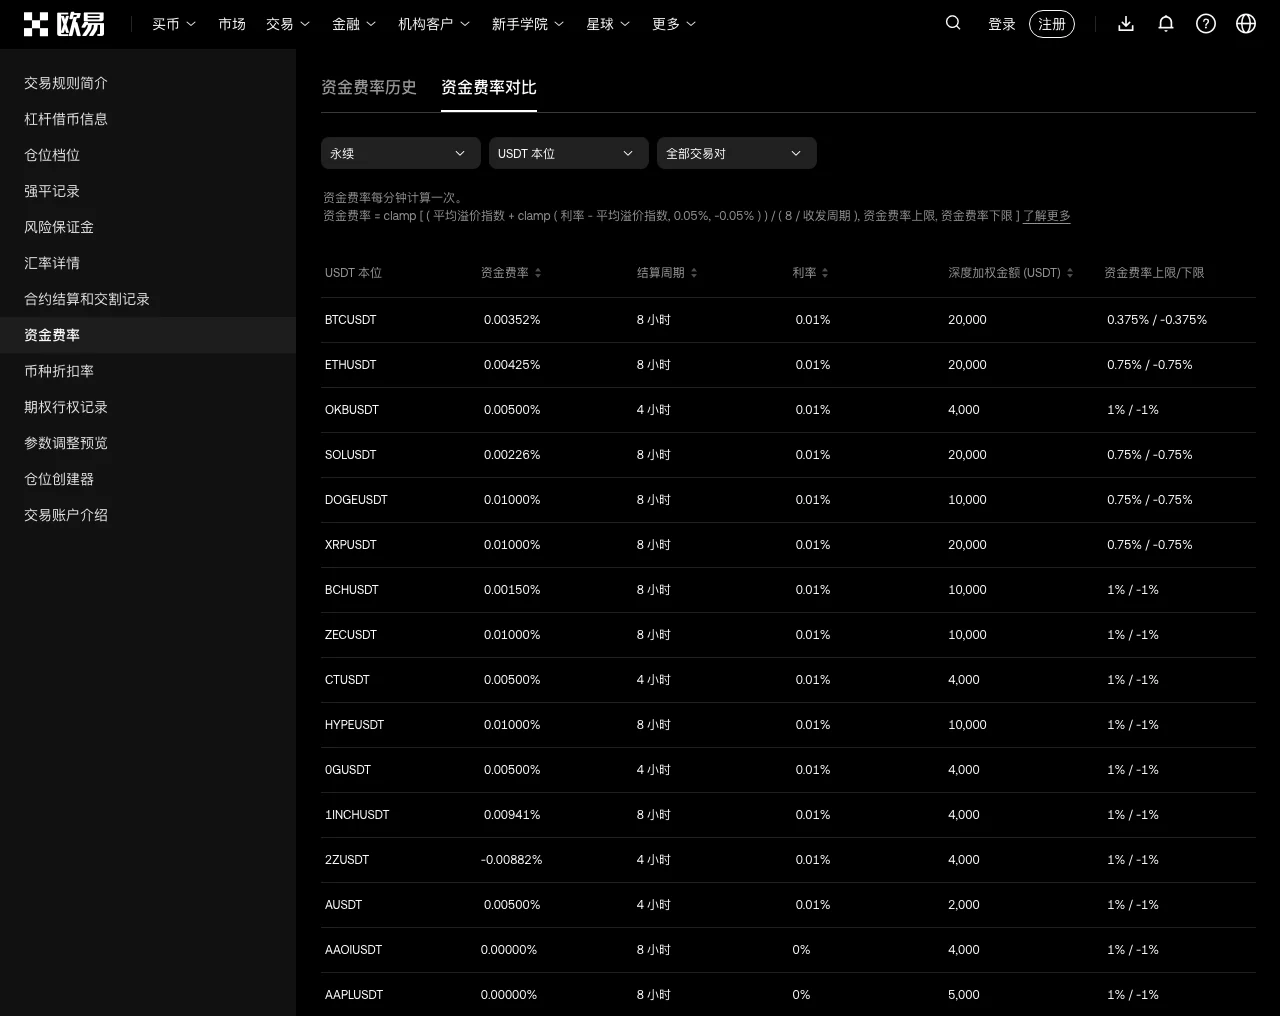Click CTUSDT in the table
1280x1016 pixels.
tap(347, 680)
